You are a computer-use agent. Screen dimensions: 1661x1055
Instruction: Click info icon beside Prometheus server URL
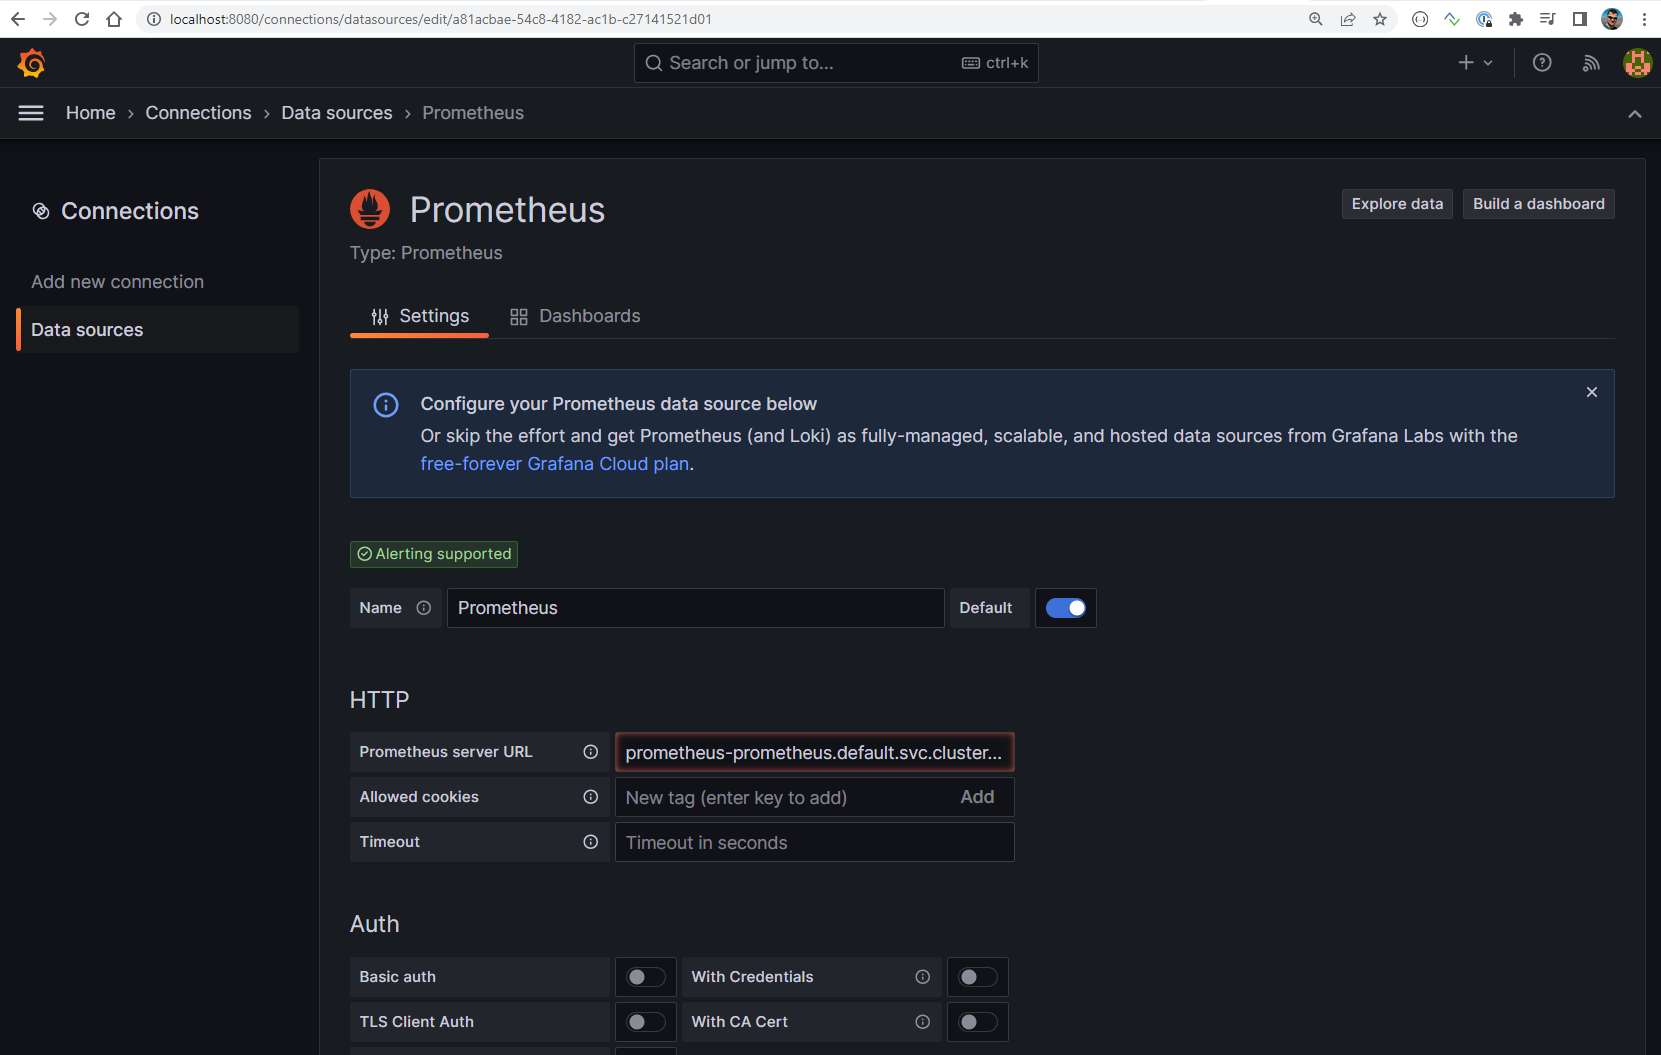(591, 752)
